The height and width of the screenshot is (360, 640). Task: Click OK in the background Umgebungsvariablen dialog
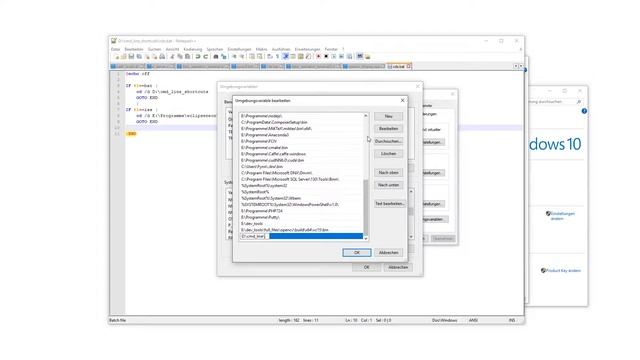(367, 267)
